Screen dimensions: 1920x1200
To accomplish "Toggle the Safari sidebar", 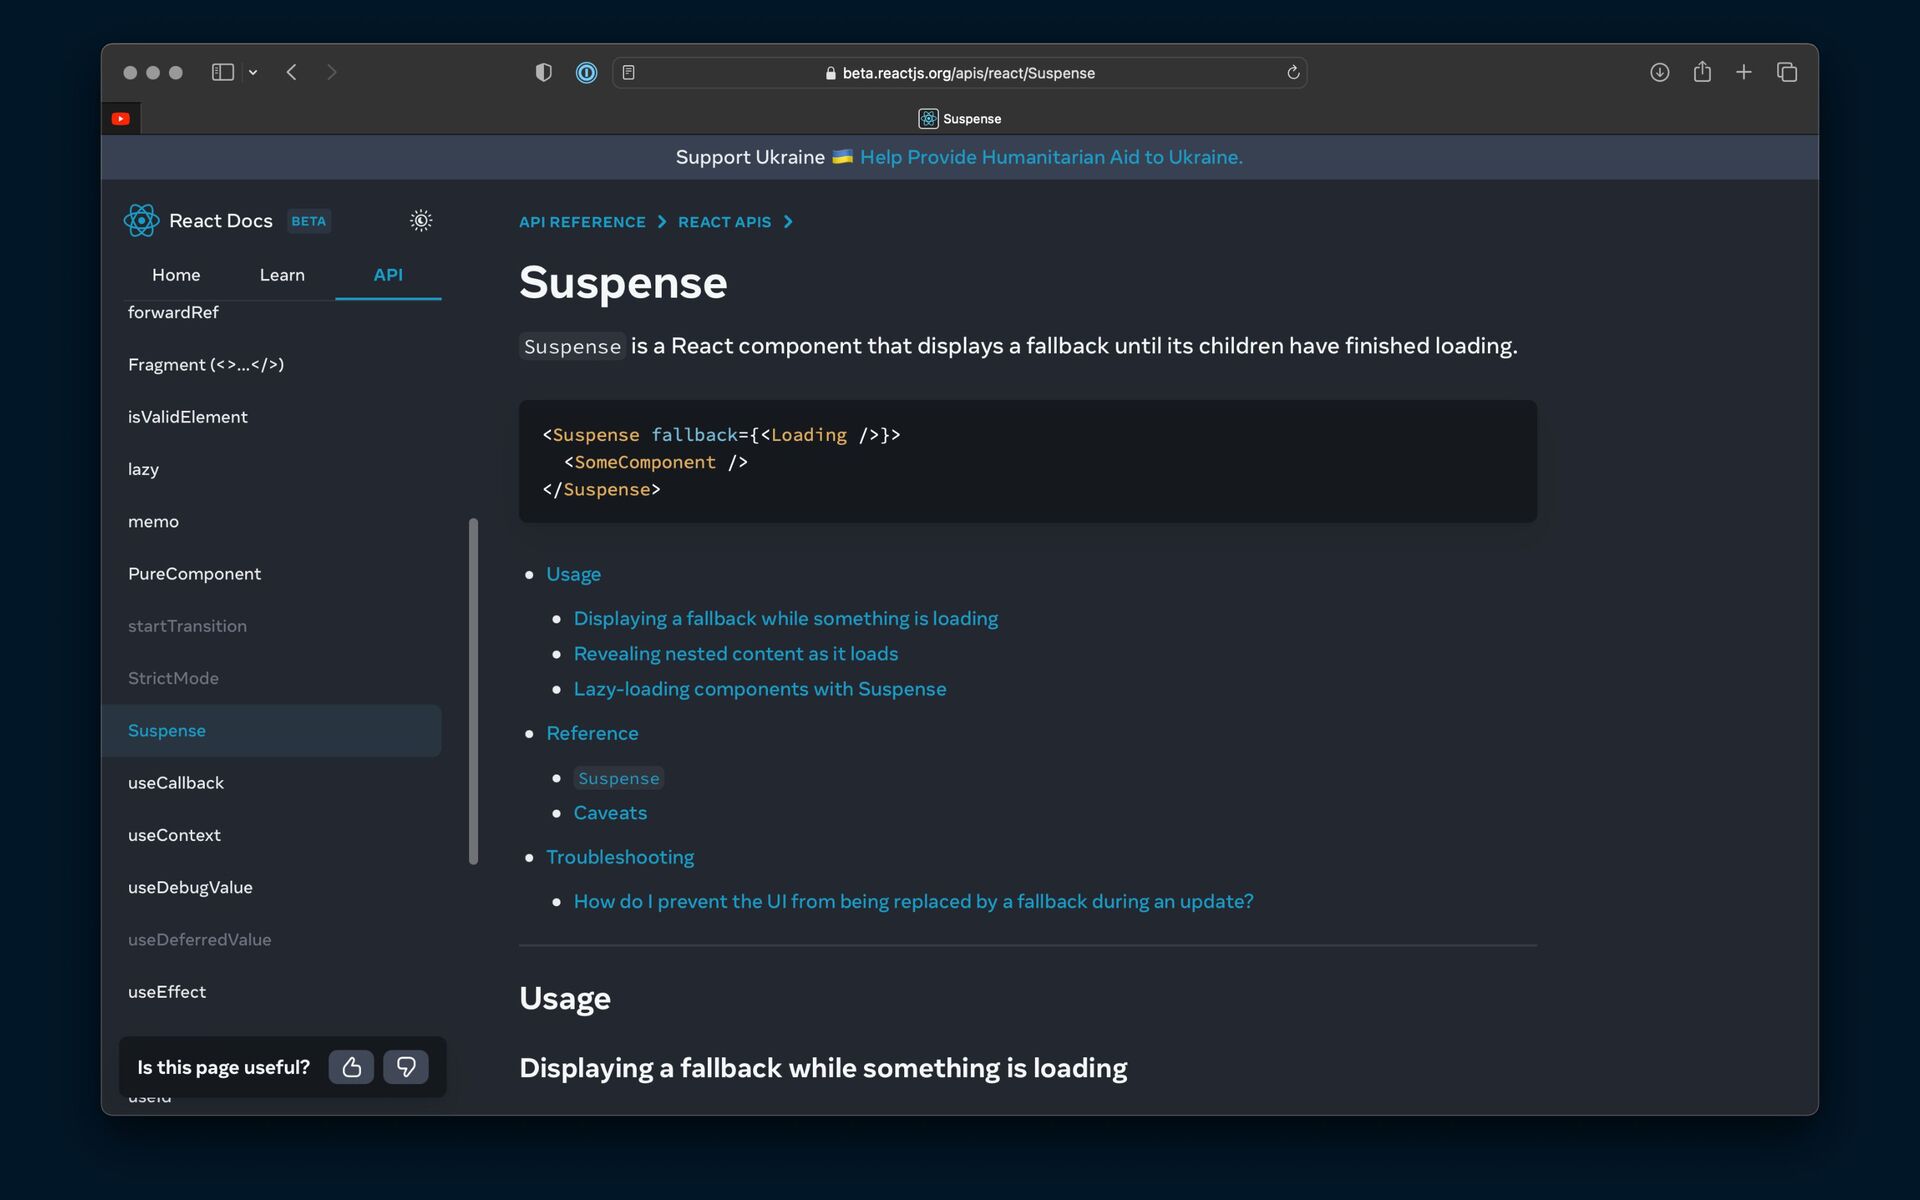I will pos(223,72).
